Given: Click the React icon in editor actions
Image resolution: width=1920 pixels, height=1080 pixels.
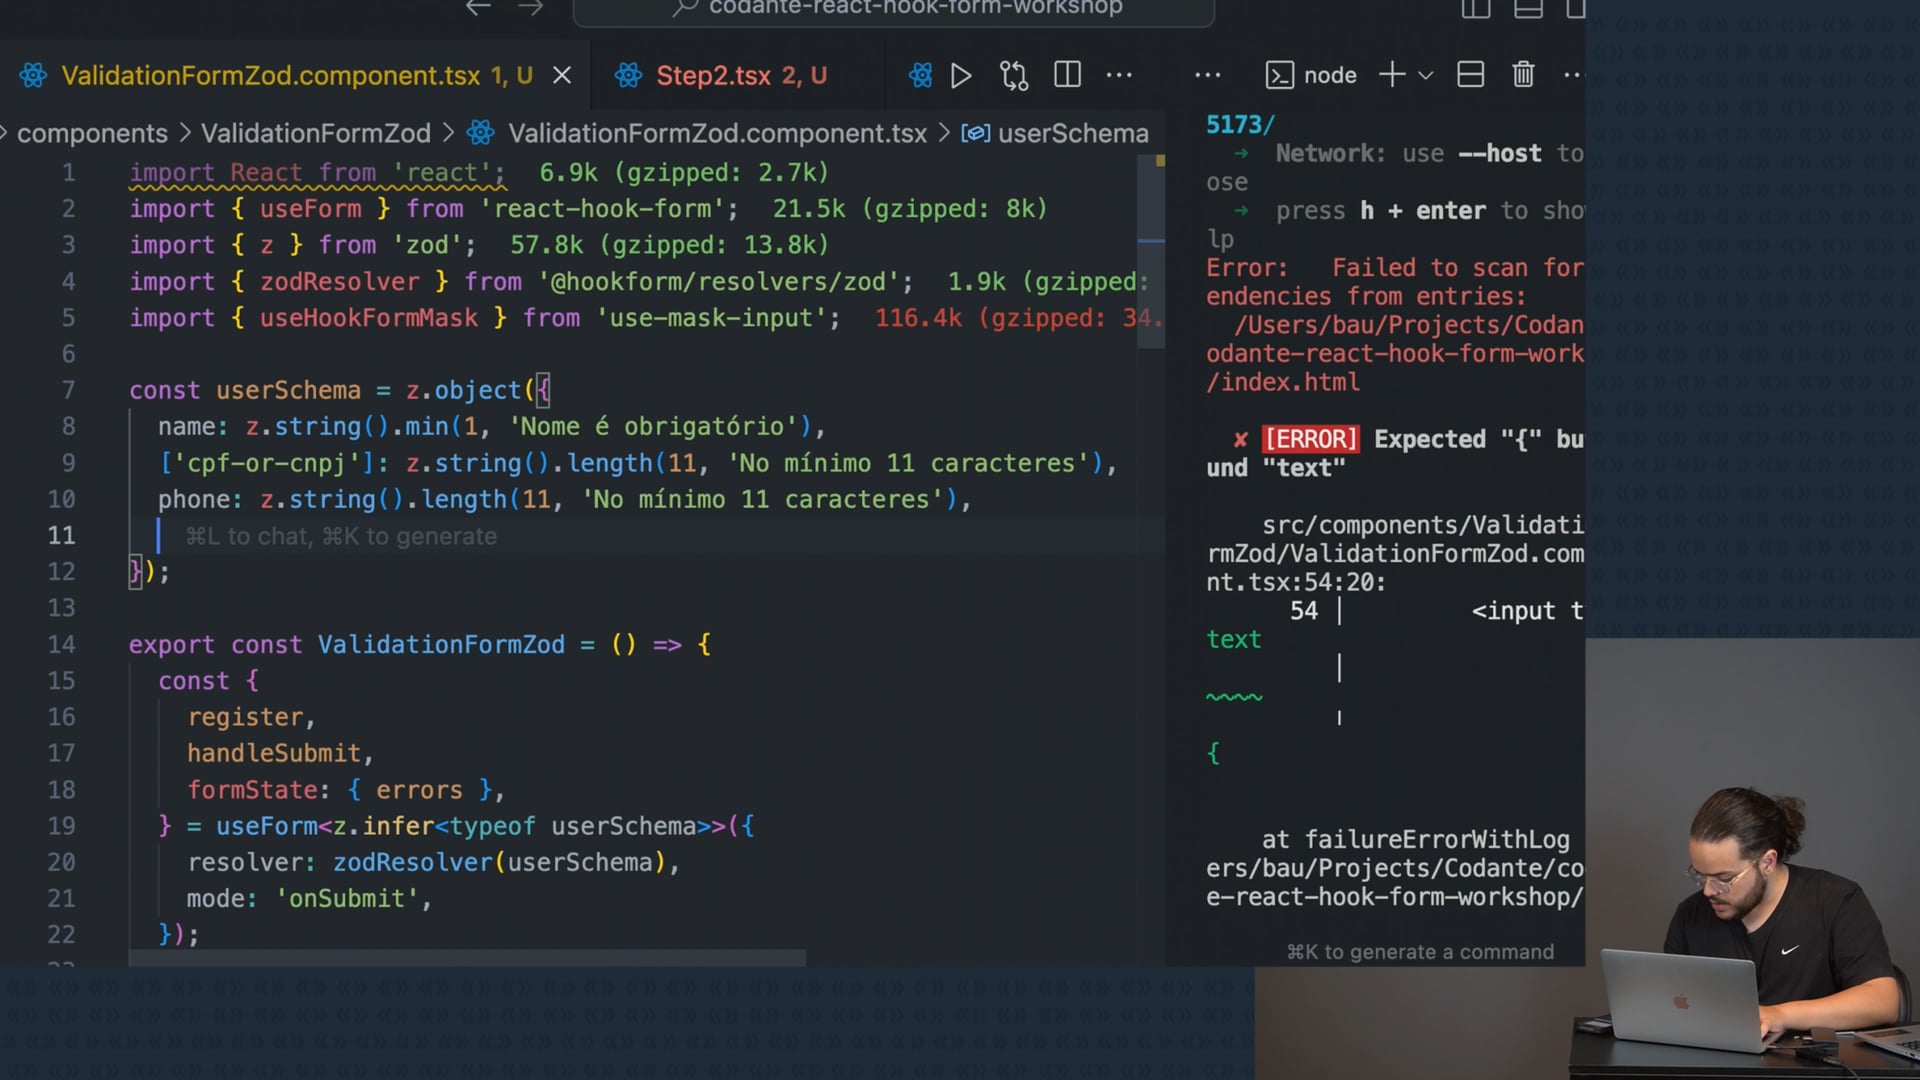Looking at the screenshot, I should pos(921,75).
